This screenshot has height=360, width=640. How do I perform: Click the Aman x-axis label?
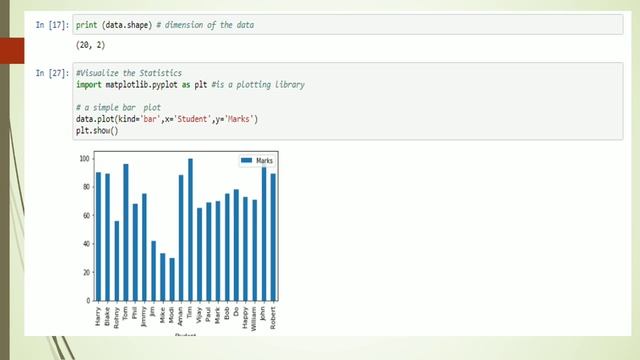[x=180, y=316]
